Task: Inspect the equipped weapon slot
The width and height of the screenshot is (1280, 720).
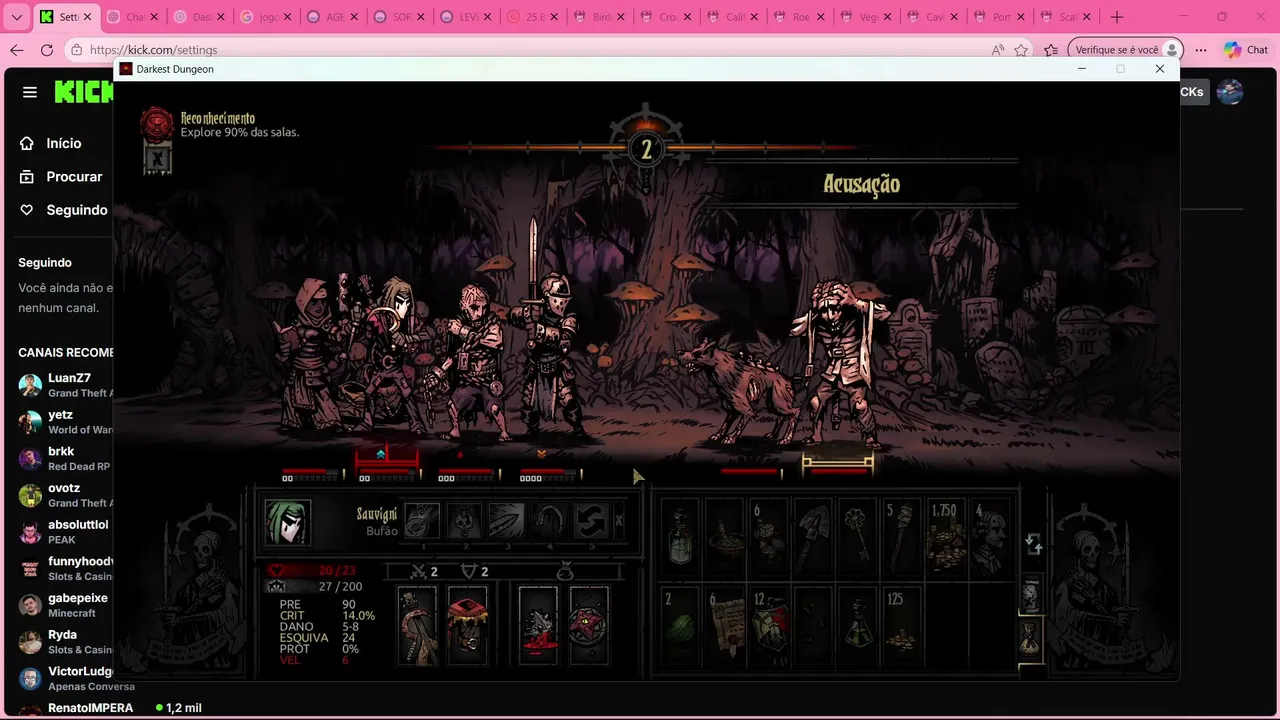Action: (x=417, y=626)
